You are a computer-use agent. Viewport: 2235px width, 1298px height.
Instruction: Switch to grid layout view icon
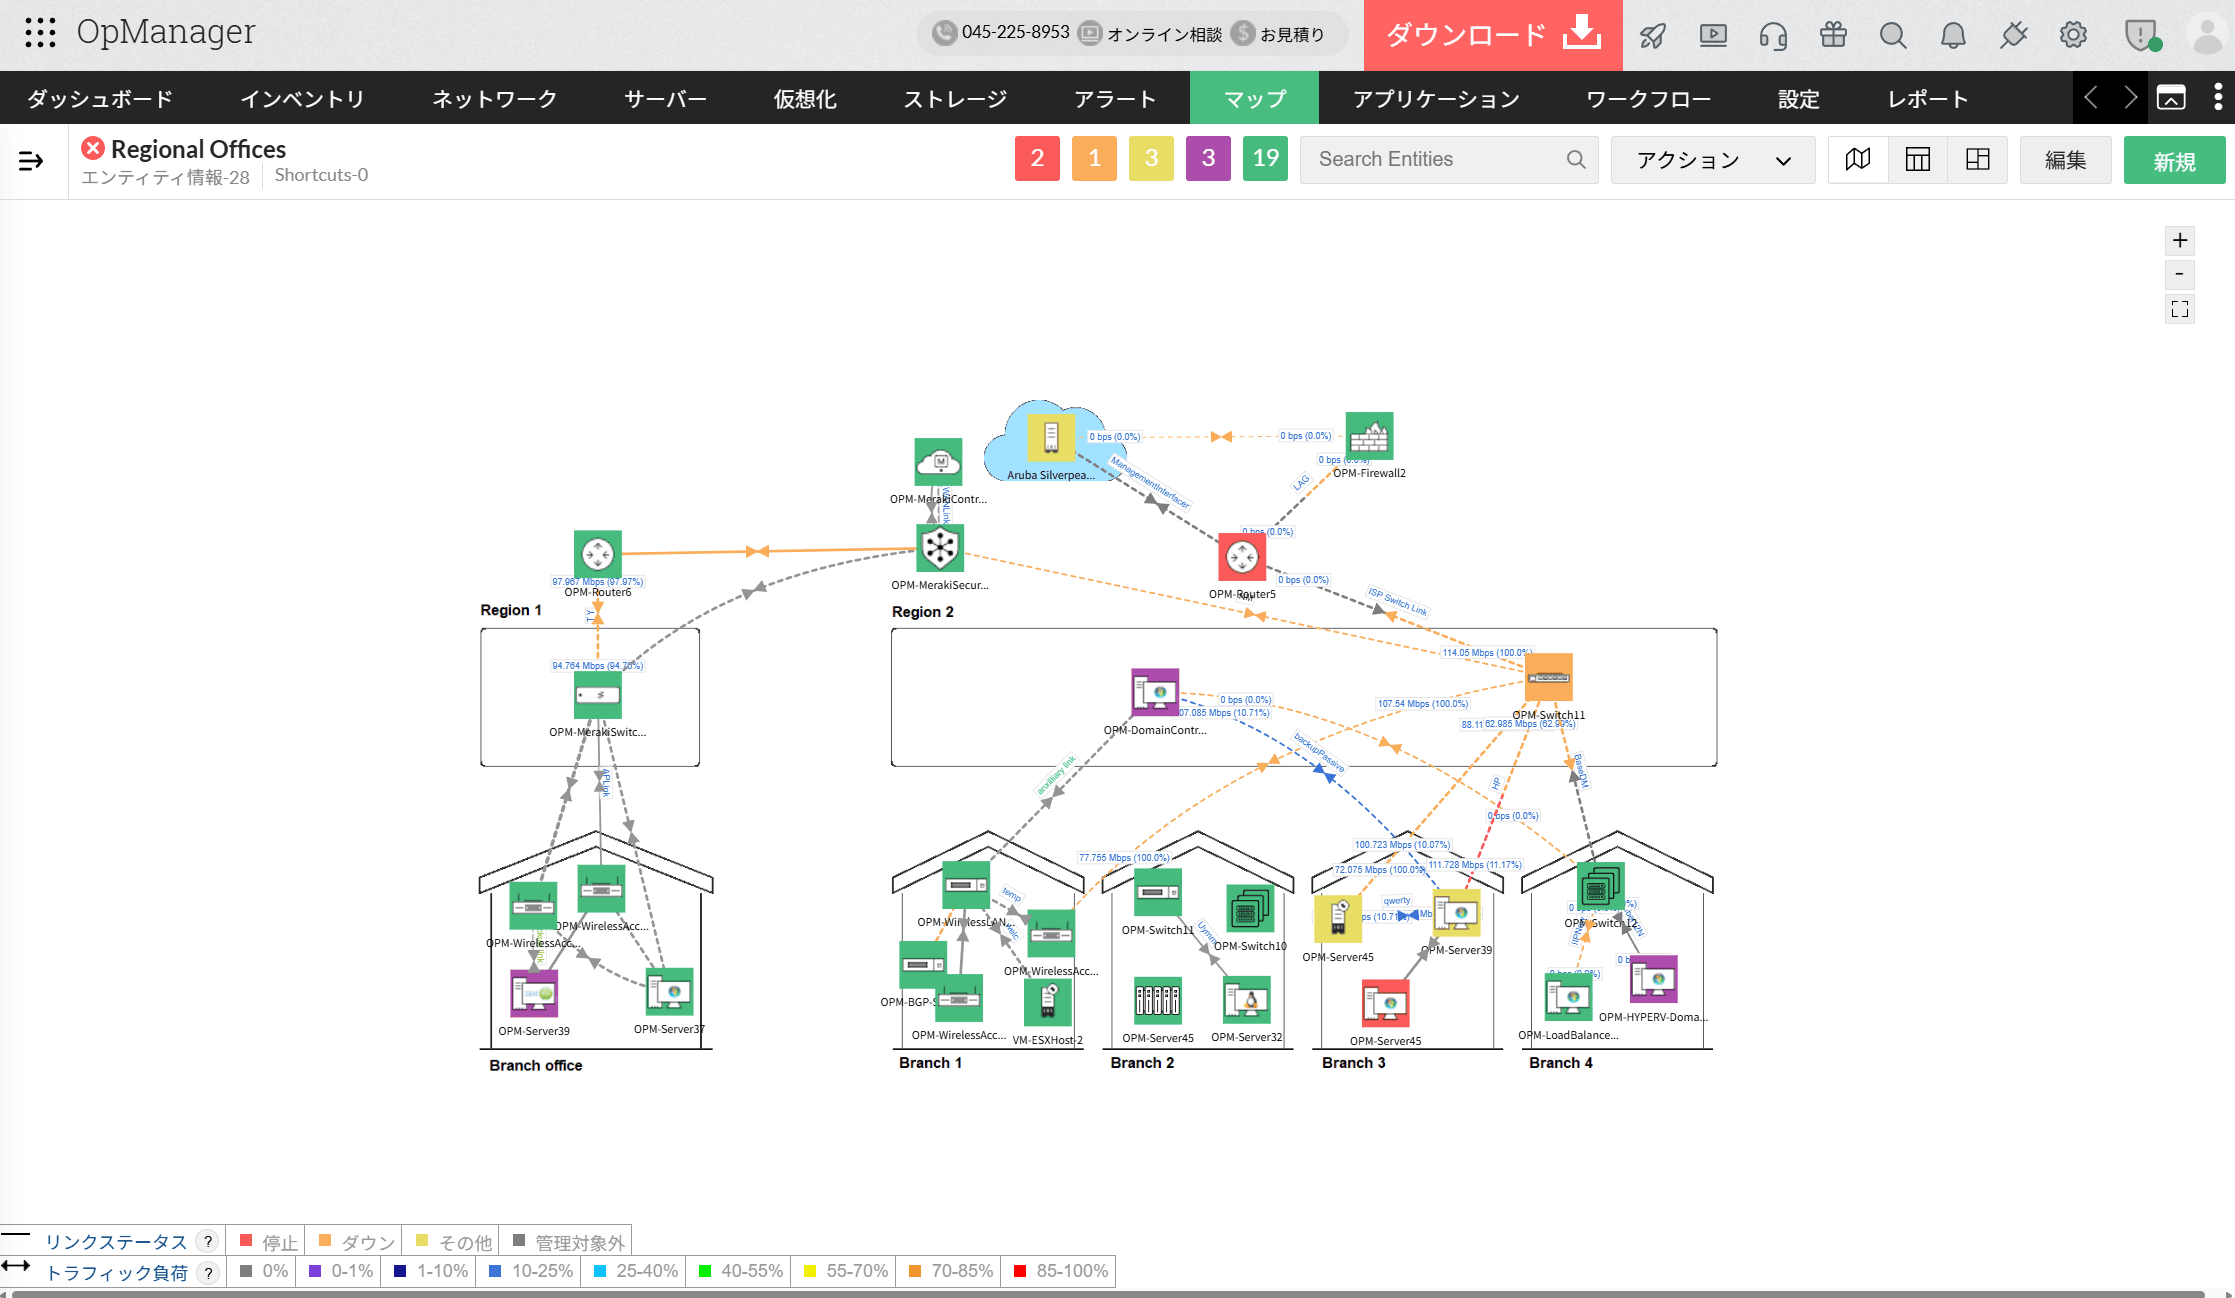pyautogui.click(x=1978, y=160)
